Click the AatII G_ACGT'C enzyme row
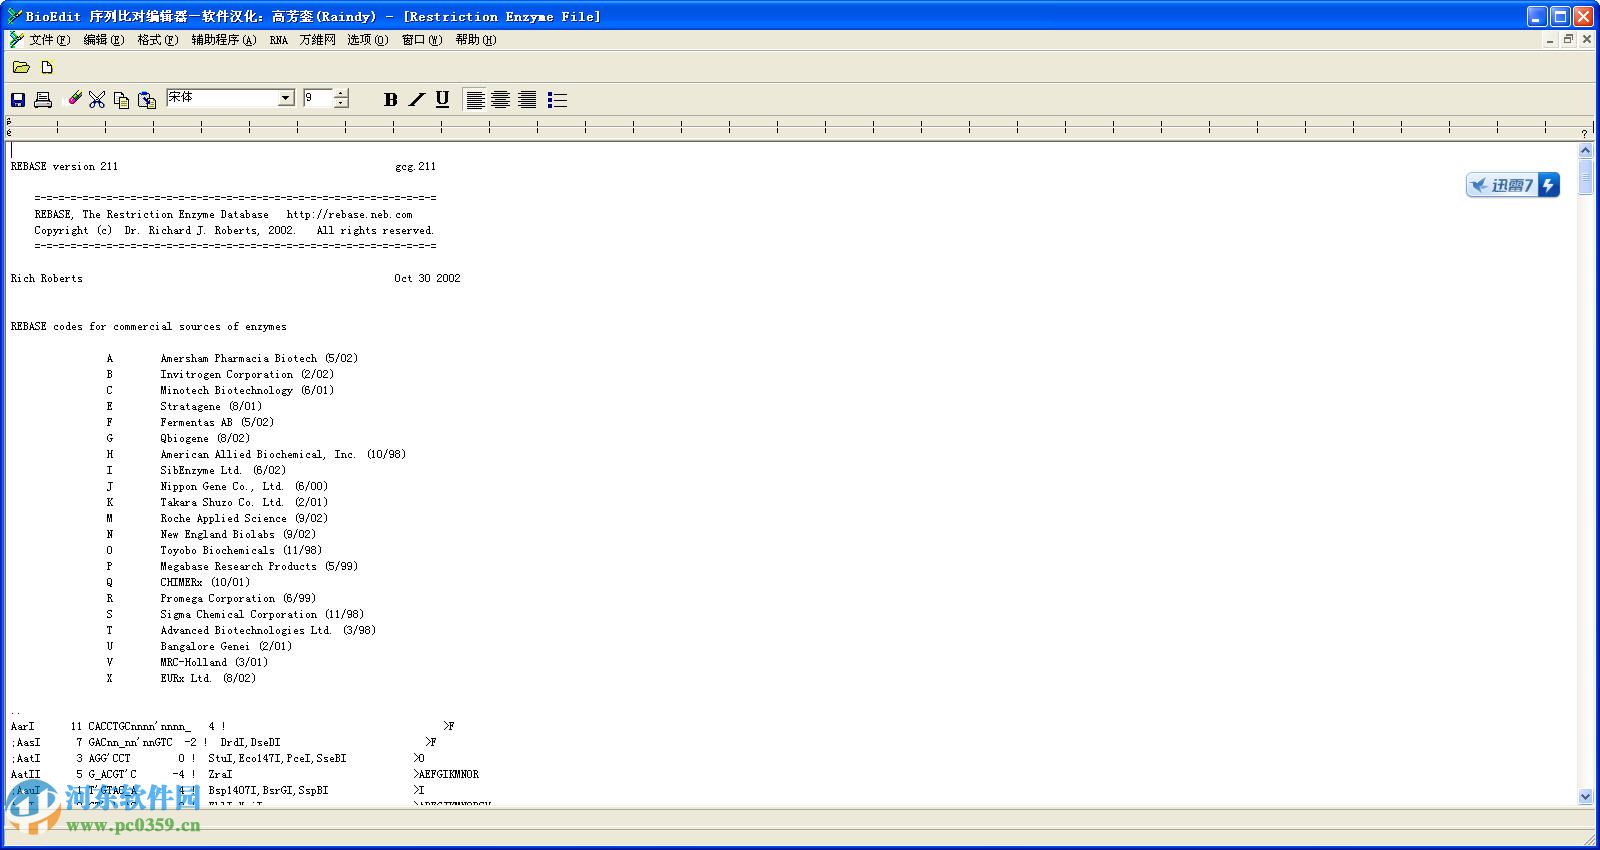The image size is (1600, 850). 245,774
